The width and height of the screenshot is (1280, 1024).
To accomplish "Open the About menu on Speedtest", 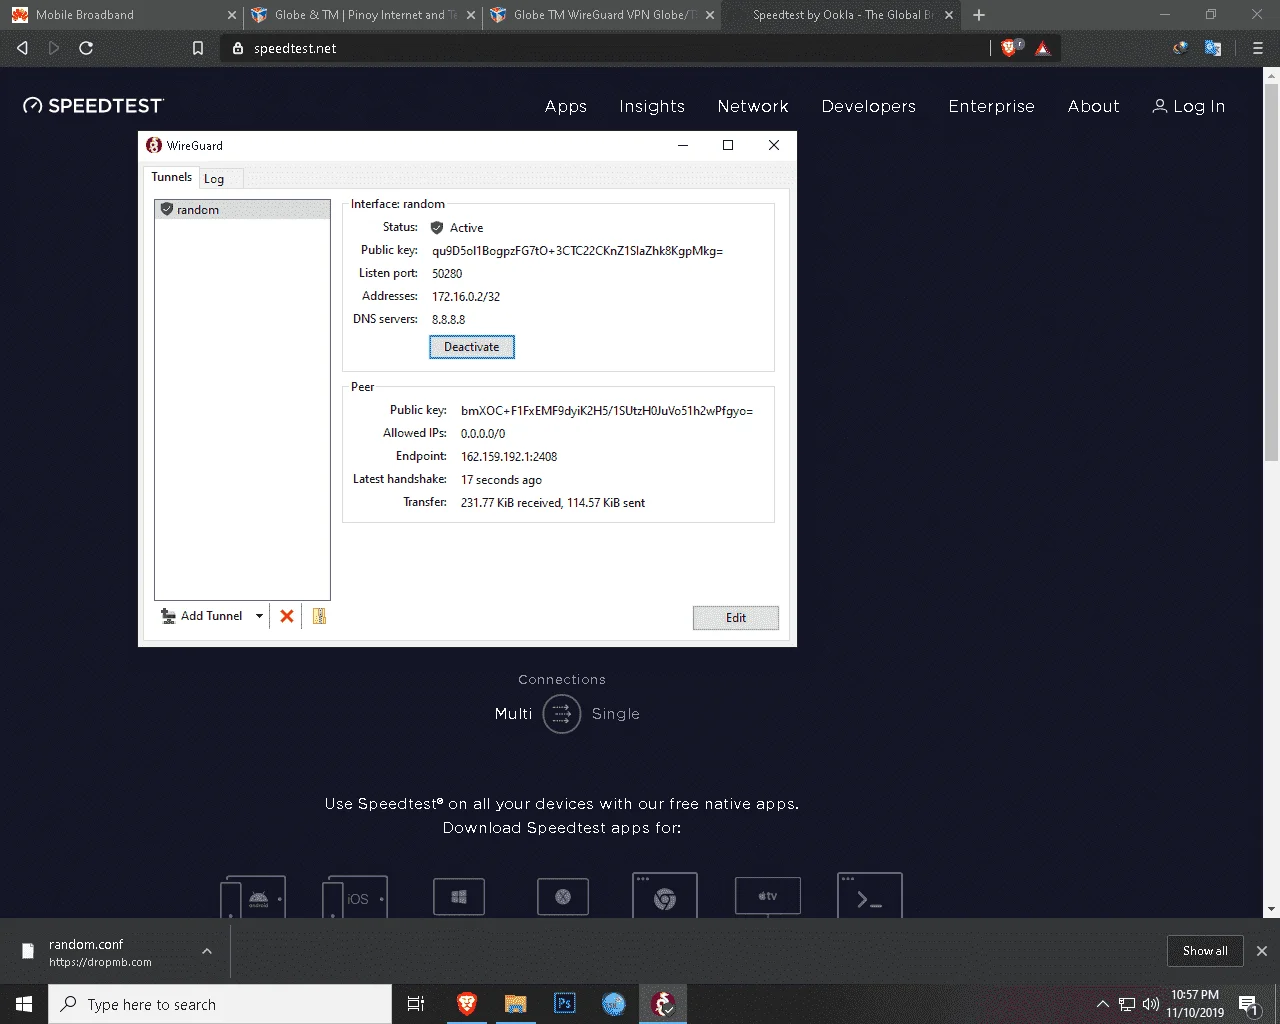I will click(x=1094, y=107).
